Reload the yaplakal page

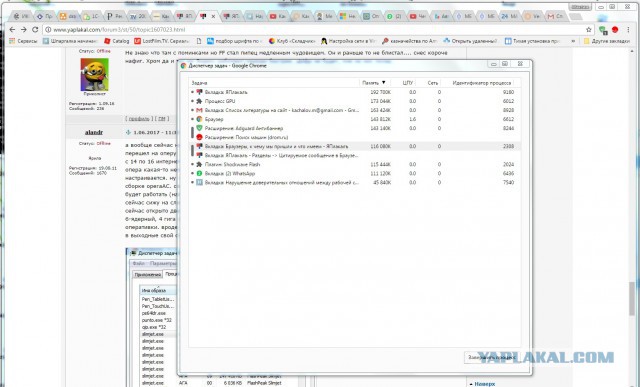pos(35,29)
